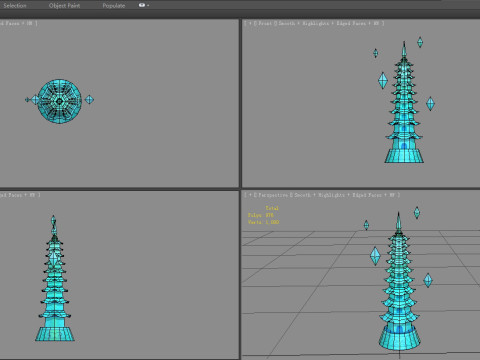Screen dimensions: 480x360
Task: Click the pagoda base in Front viewport
Action: click(x=404, y=156)
